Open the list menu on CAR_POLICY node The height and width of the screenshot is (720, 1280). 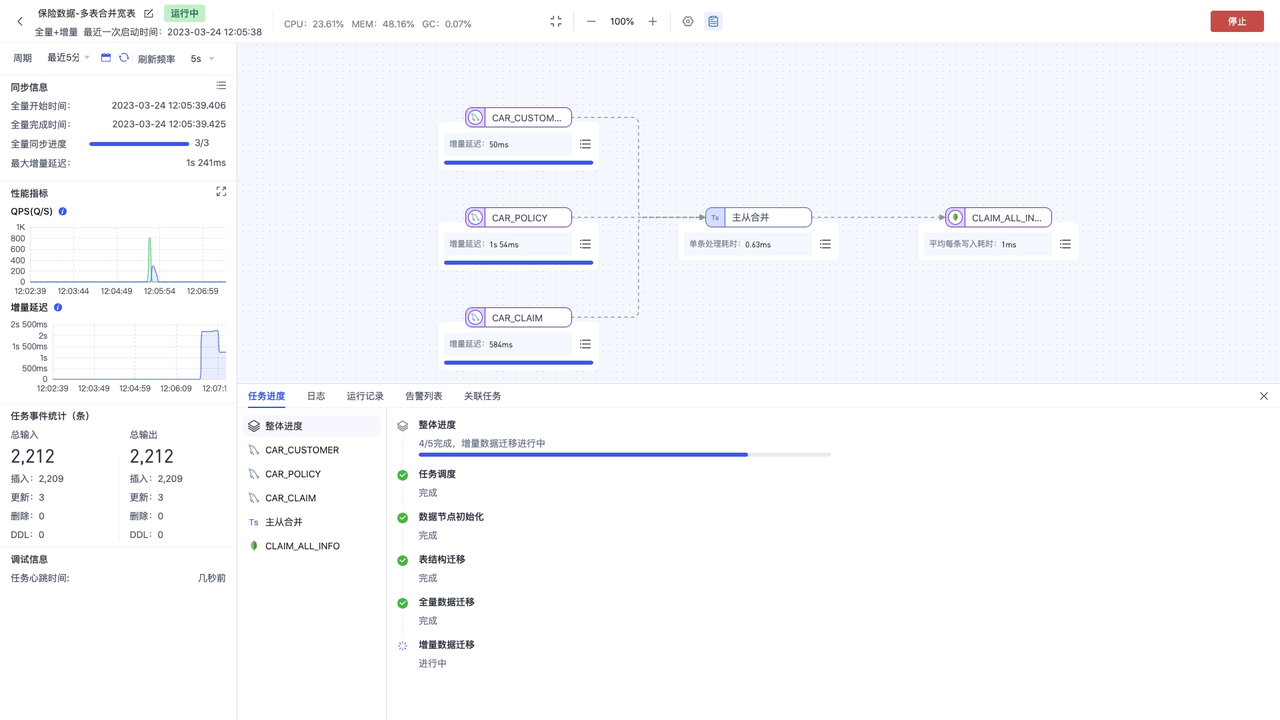point(585,244)
